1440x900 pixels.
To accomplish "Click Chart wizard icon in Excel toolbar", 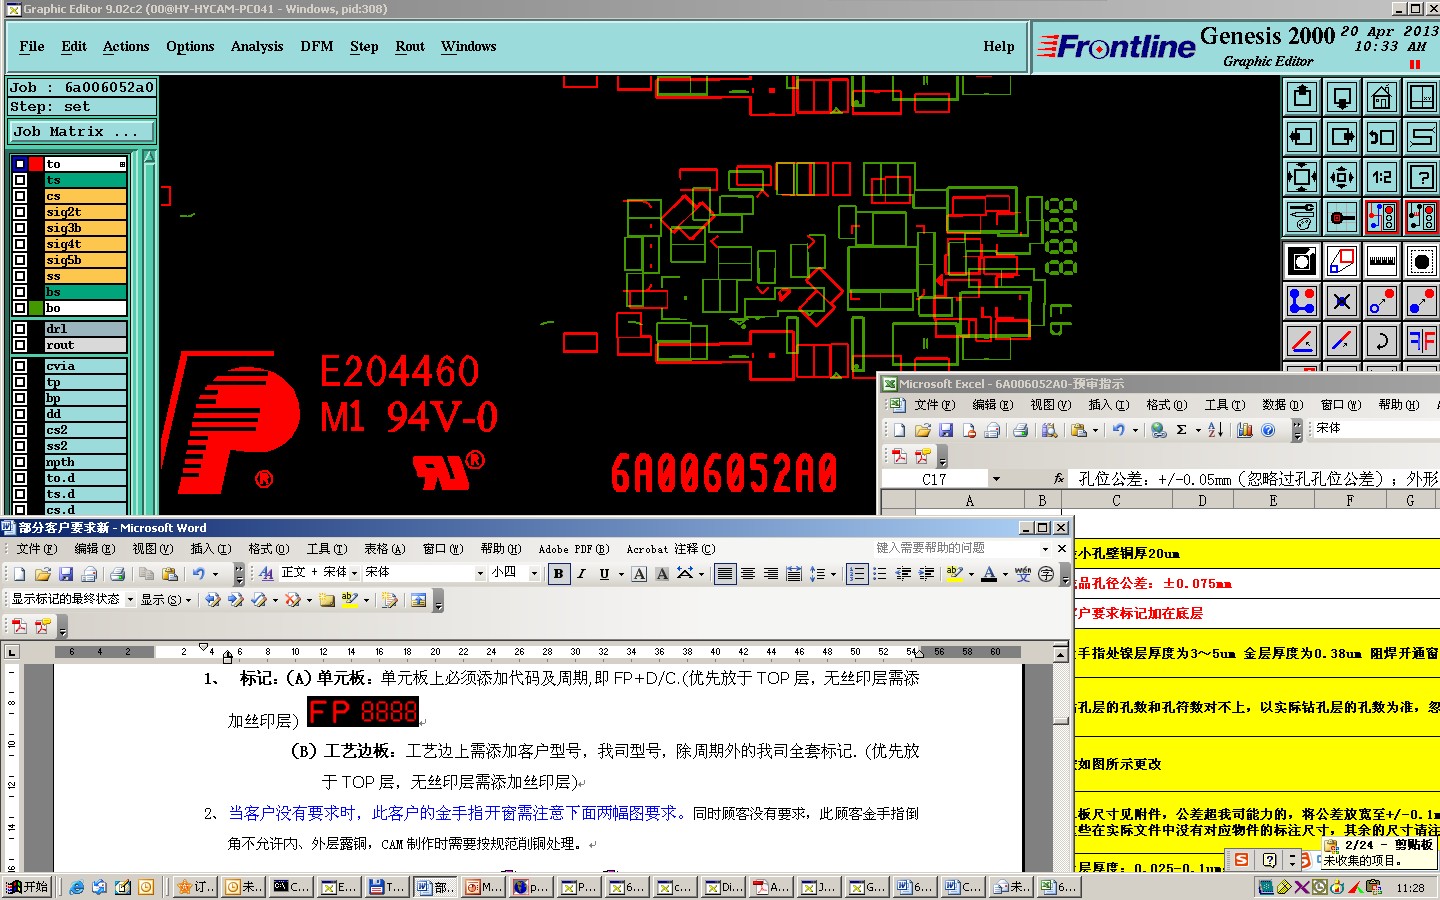I will pos(1245,430).
